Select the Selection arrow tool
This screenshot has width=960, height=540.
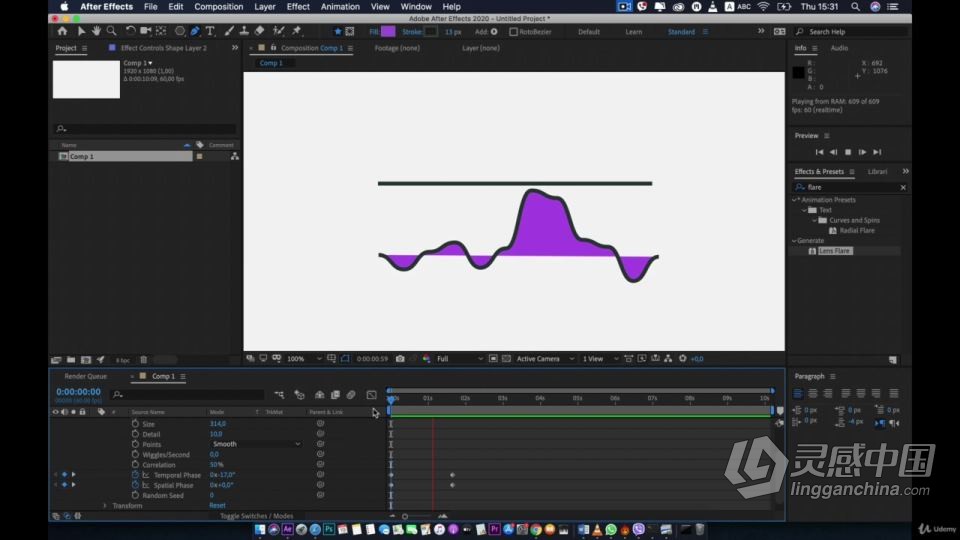click(x=81, y=31)
